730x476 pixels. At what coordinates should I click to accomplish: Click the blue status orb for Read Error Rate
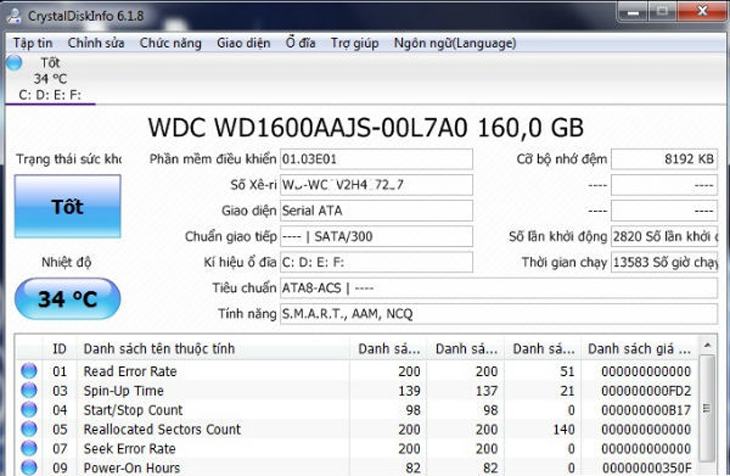click(x=29, y=371)
